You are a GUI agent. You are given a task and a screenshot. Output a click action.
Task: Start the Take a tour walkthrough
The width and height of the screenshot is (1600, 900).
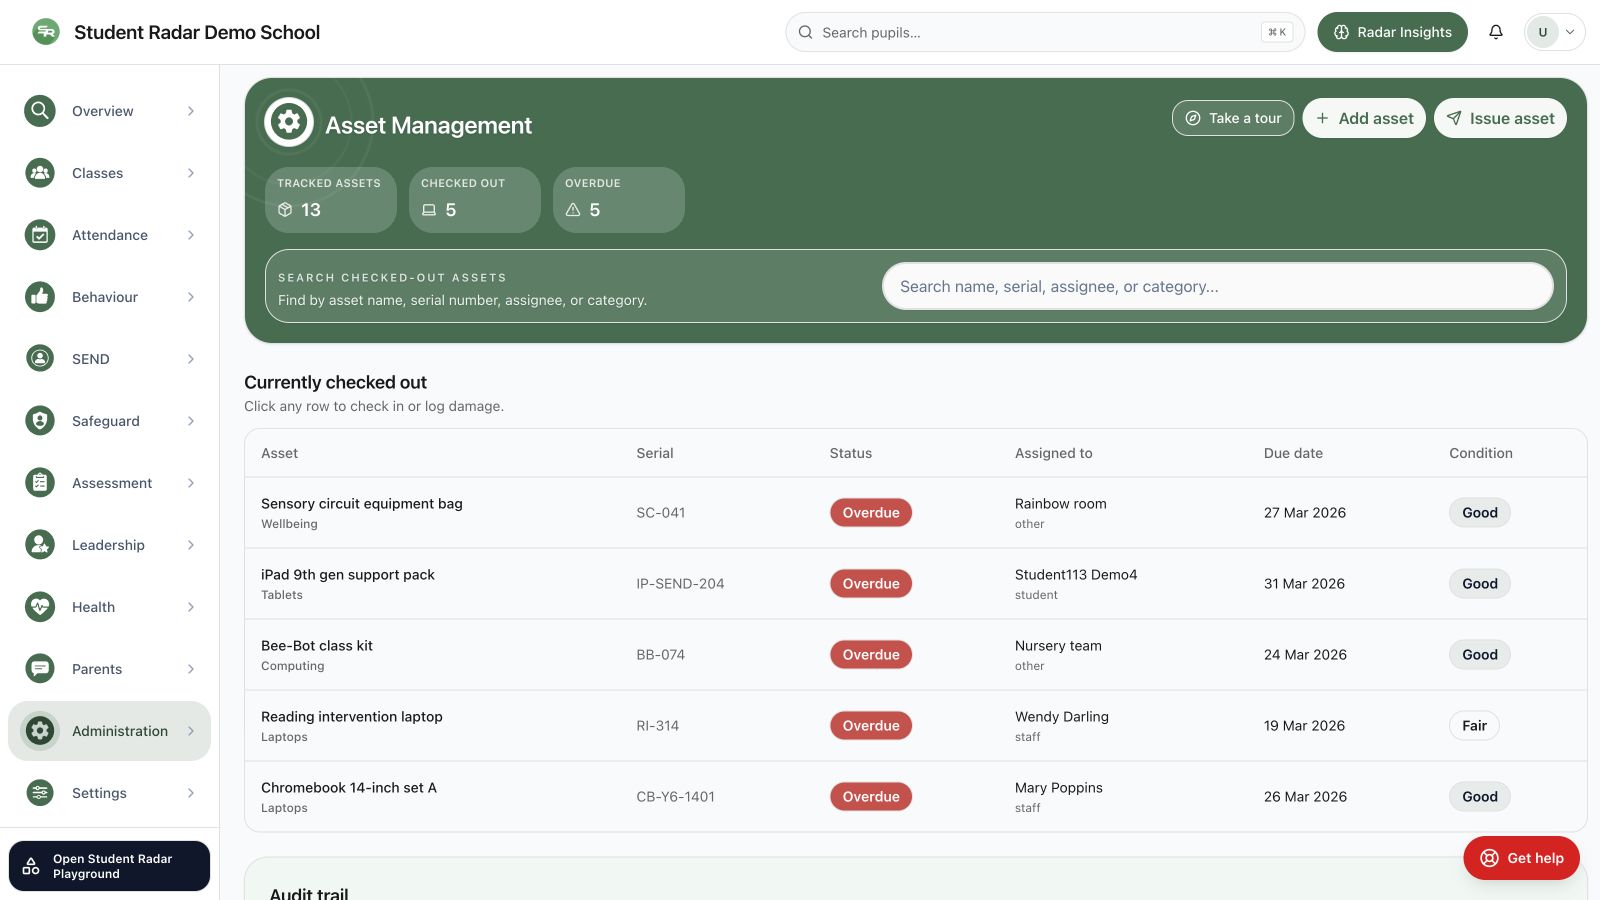pos(1233,118)
